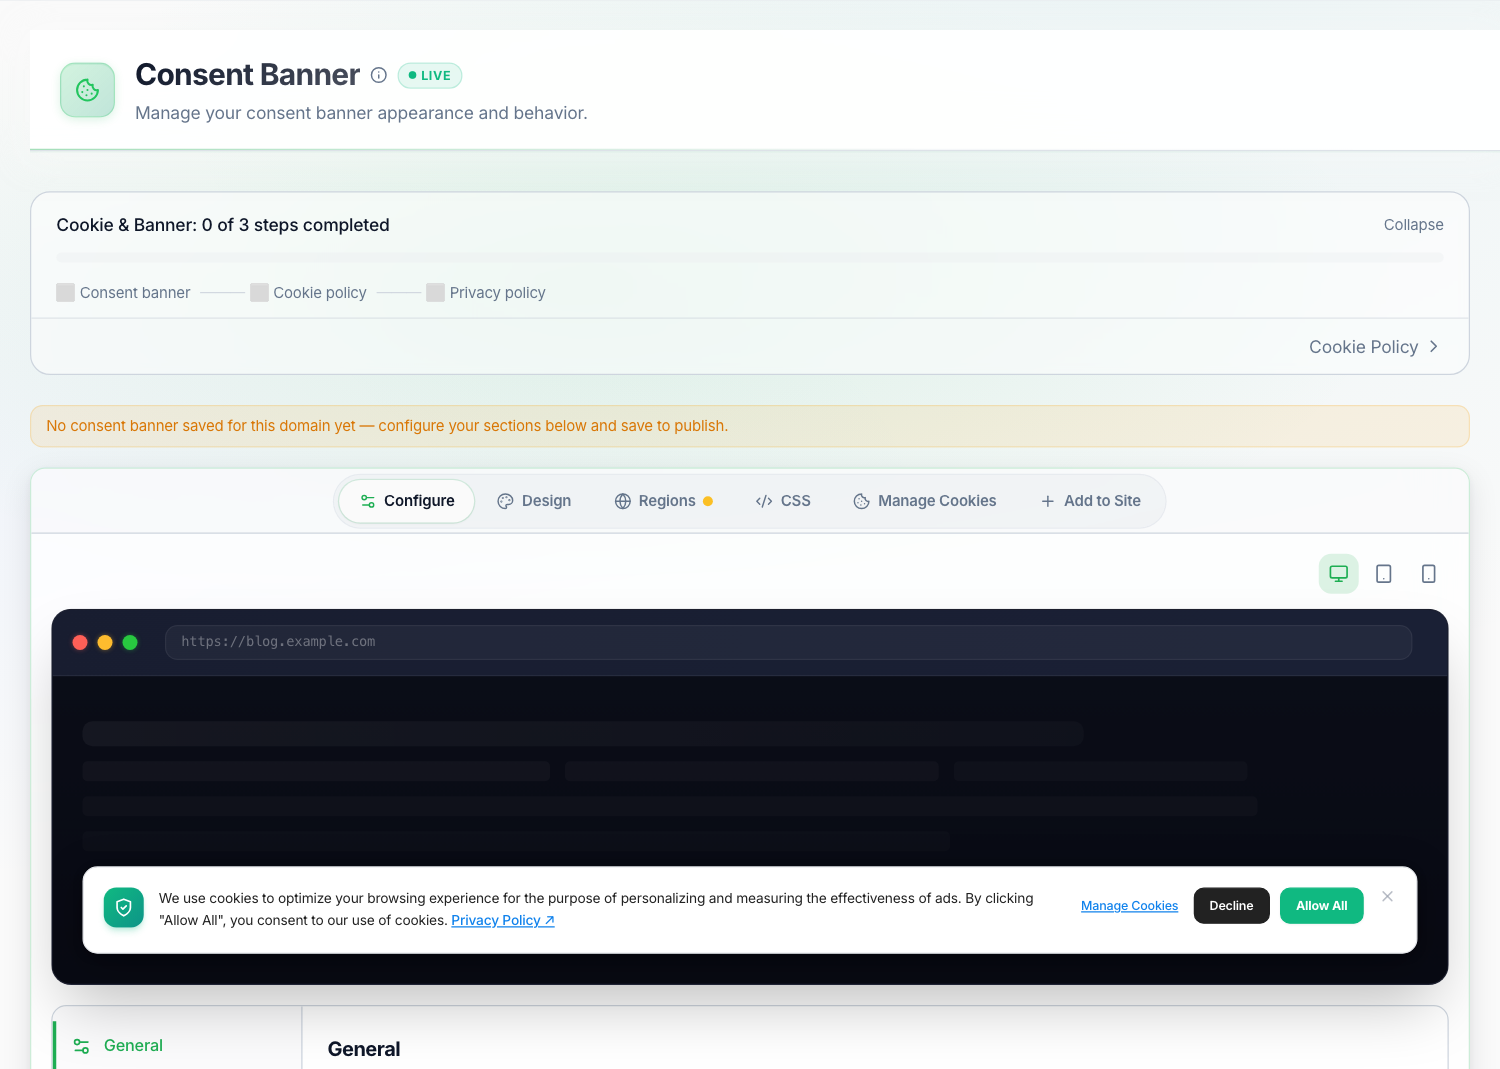The height and width of the screenshot is (1069, 1500).
Task: Click the sliders icon beside General sidebar item
Action: 82,1046
